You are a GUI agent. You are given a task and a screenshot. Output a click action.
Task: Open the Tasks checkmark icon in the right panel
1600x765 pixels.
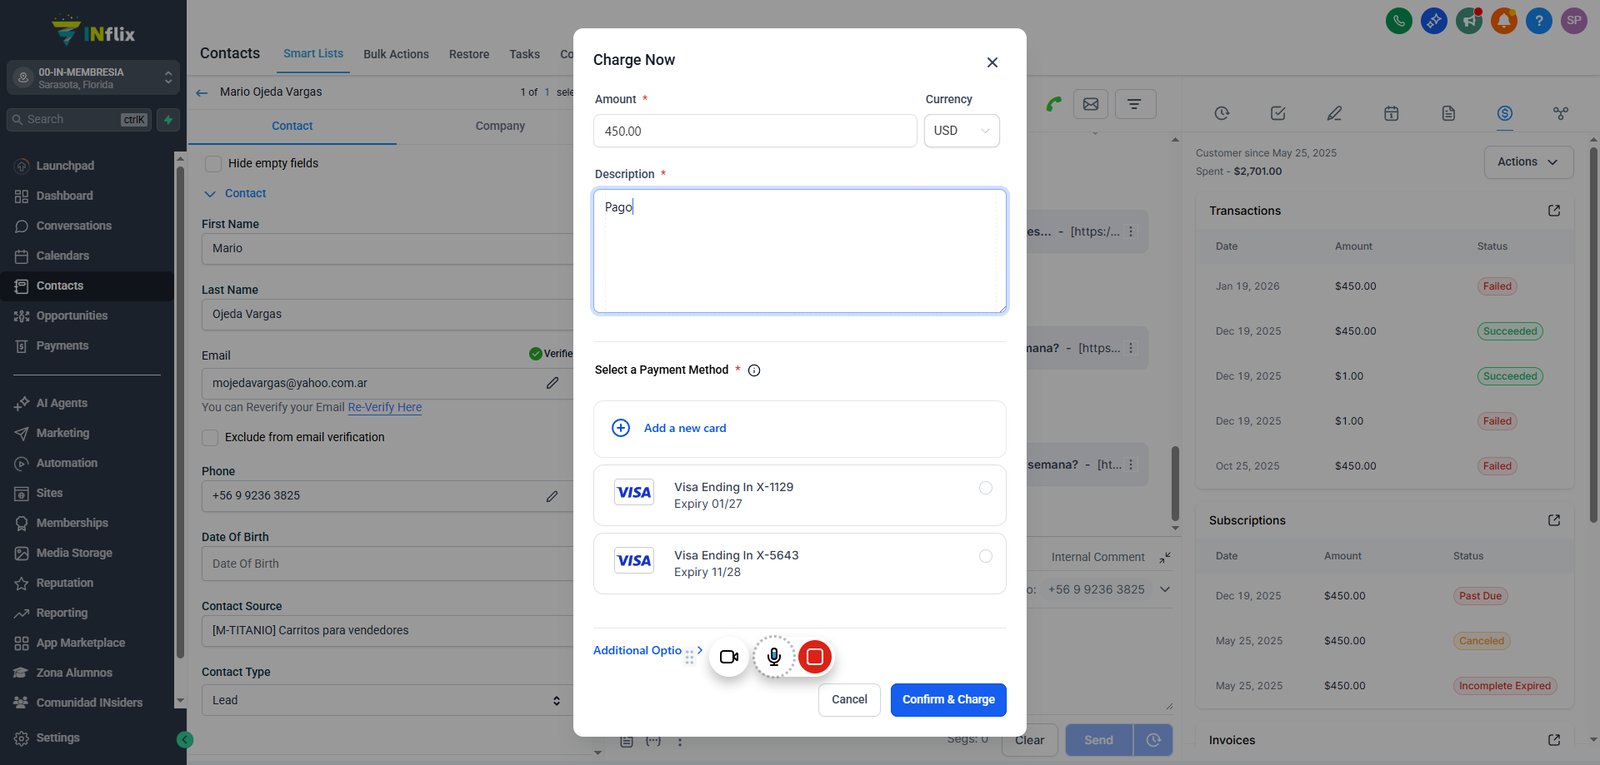point(1278,113)
